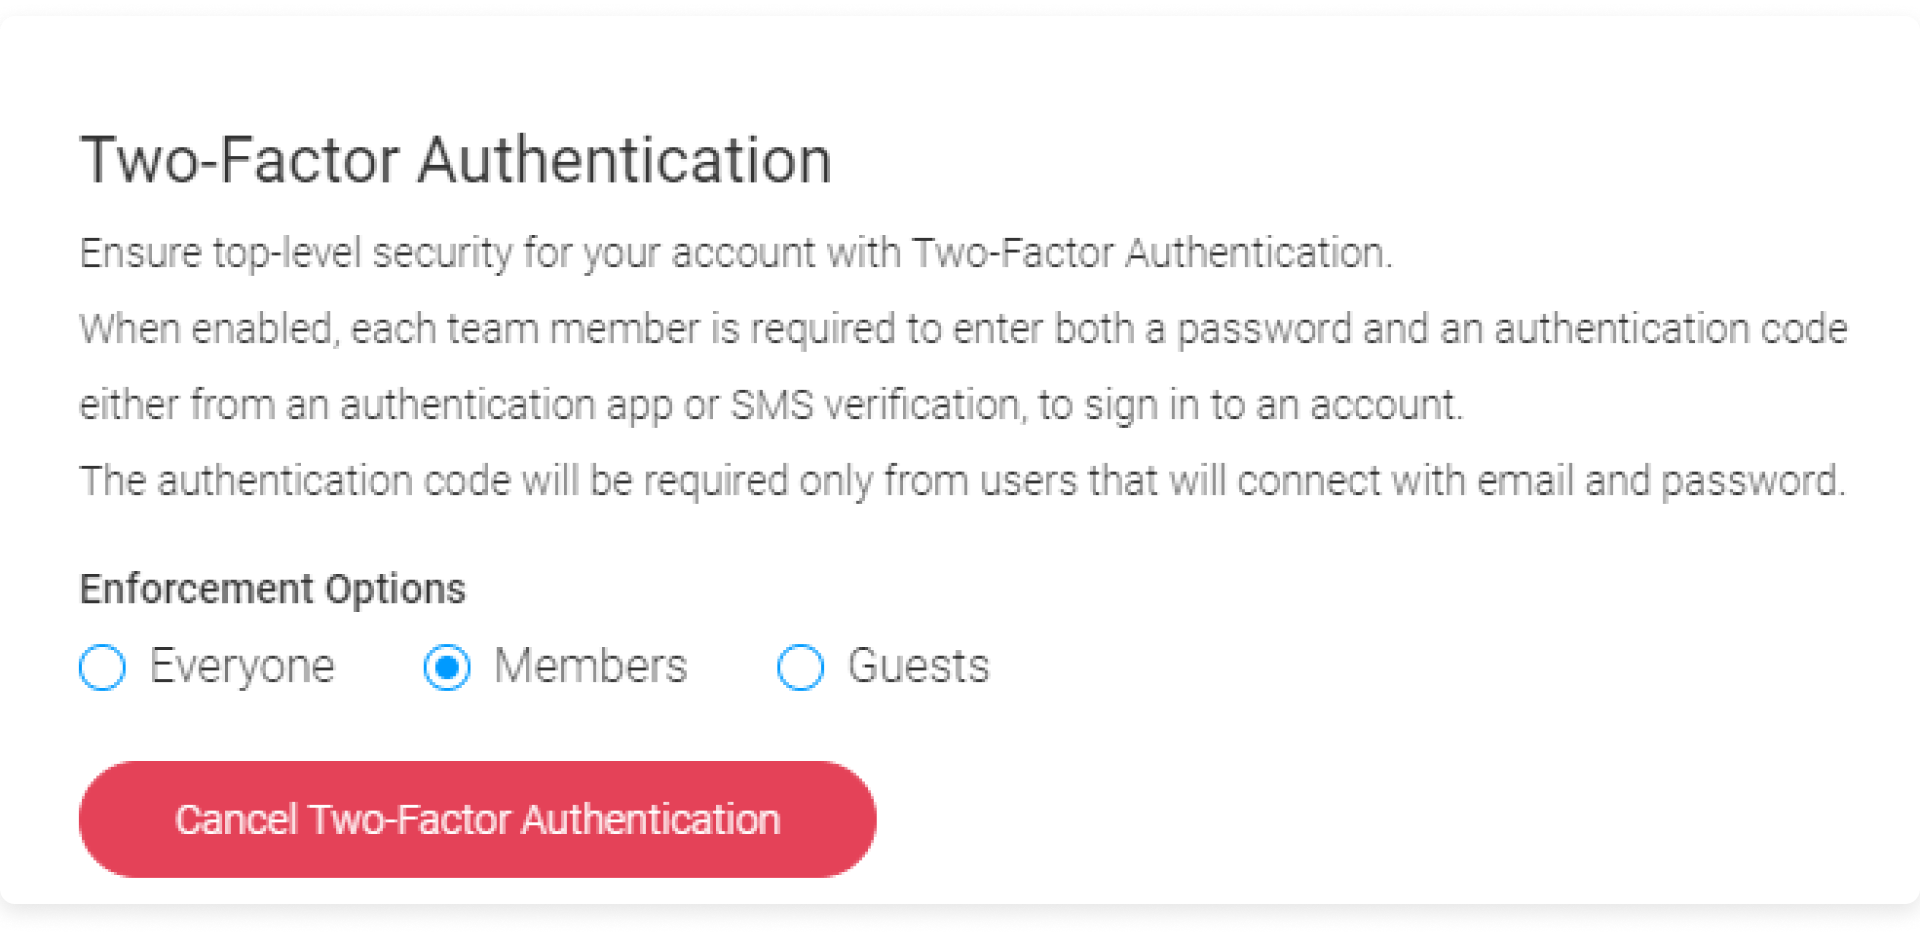
Task: Click the 'Members' label text
Action: pyautogui.click(x=591, y=666)
